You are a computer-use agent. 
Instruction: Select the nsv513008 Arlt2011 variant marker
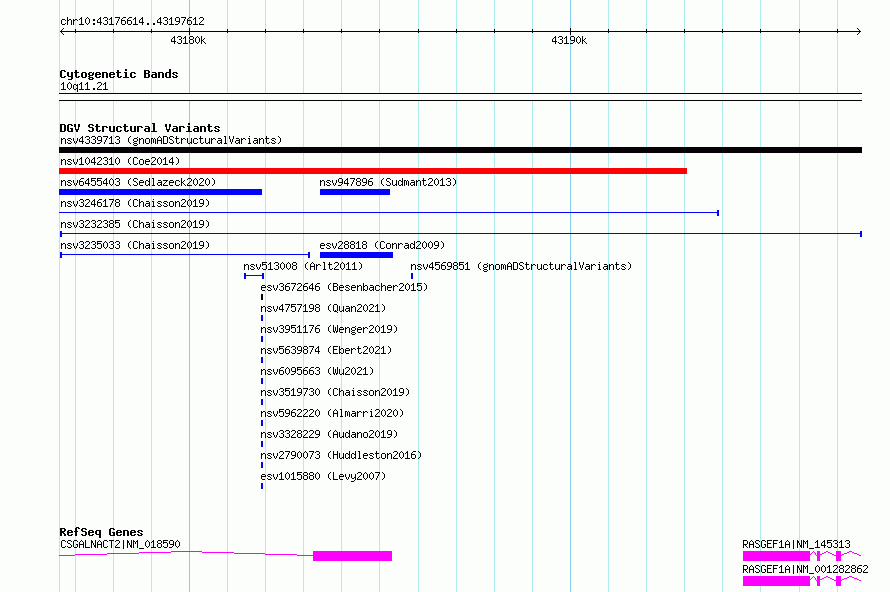tap(254, 276)
